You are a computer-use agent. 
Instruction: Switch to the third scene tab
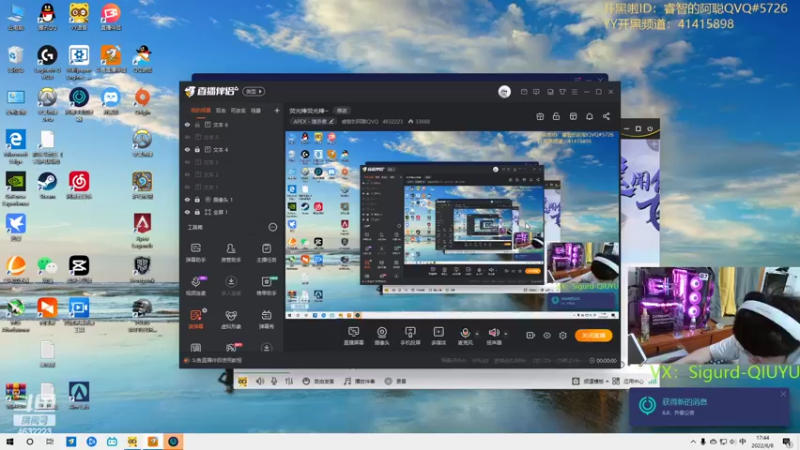[238, 110]
